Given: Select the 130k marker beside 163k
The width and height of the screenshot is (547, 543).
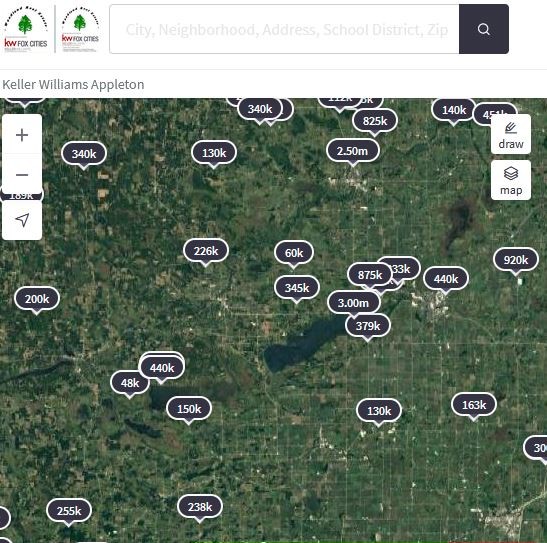Looking at the screenshot, I should pyautogui.click(x=379, y=411).
